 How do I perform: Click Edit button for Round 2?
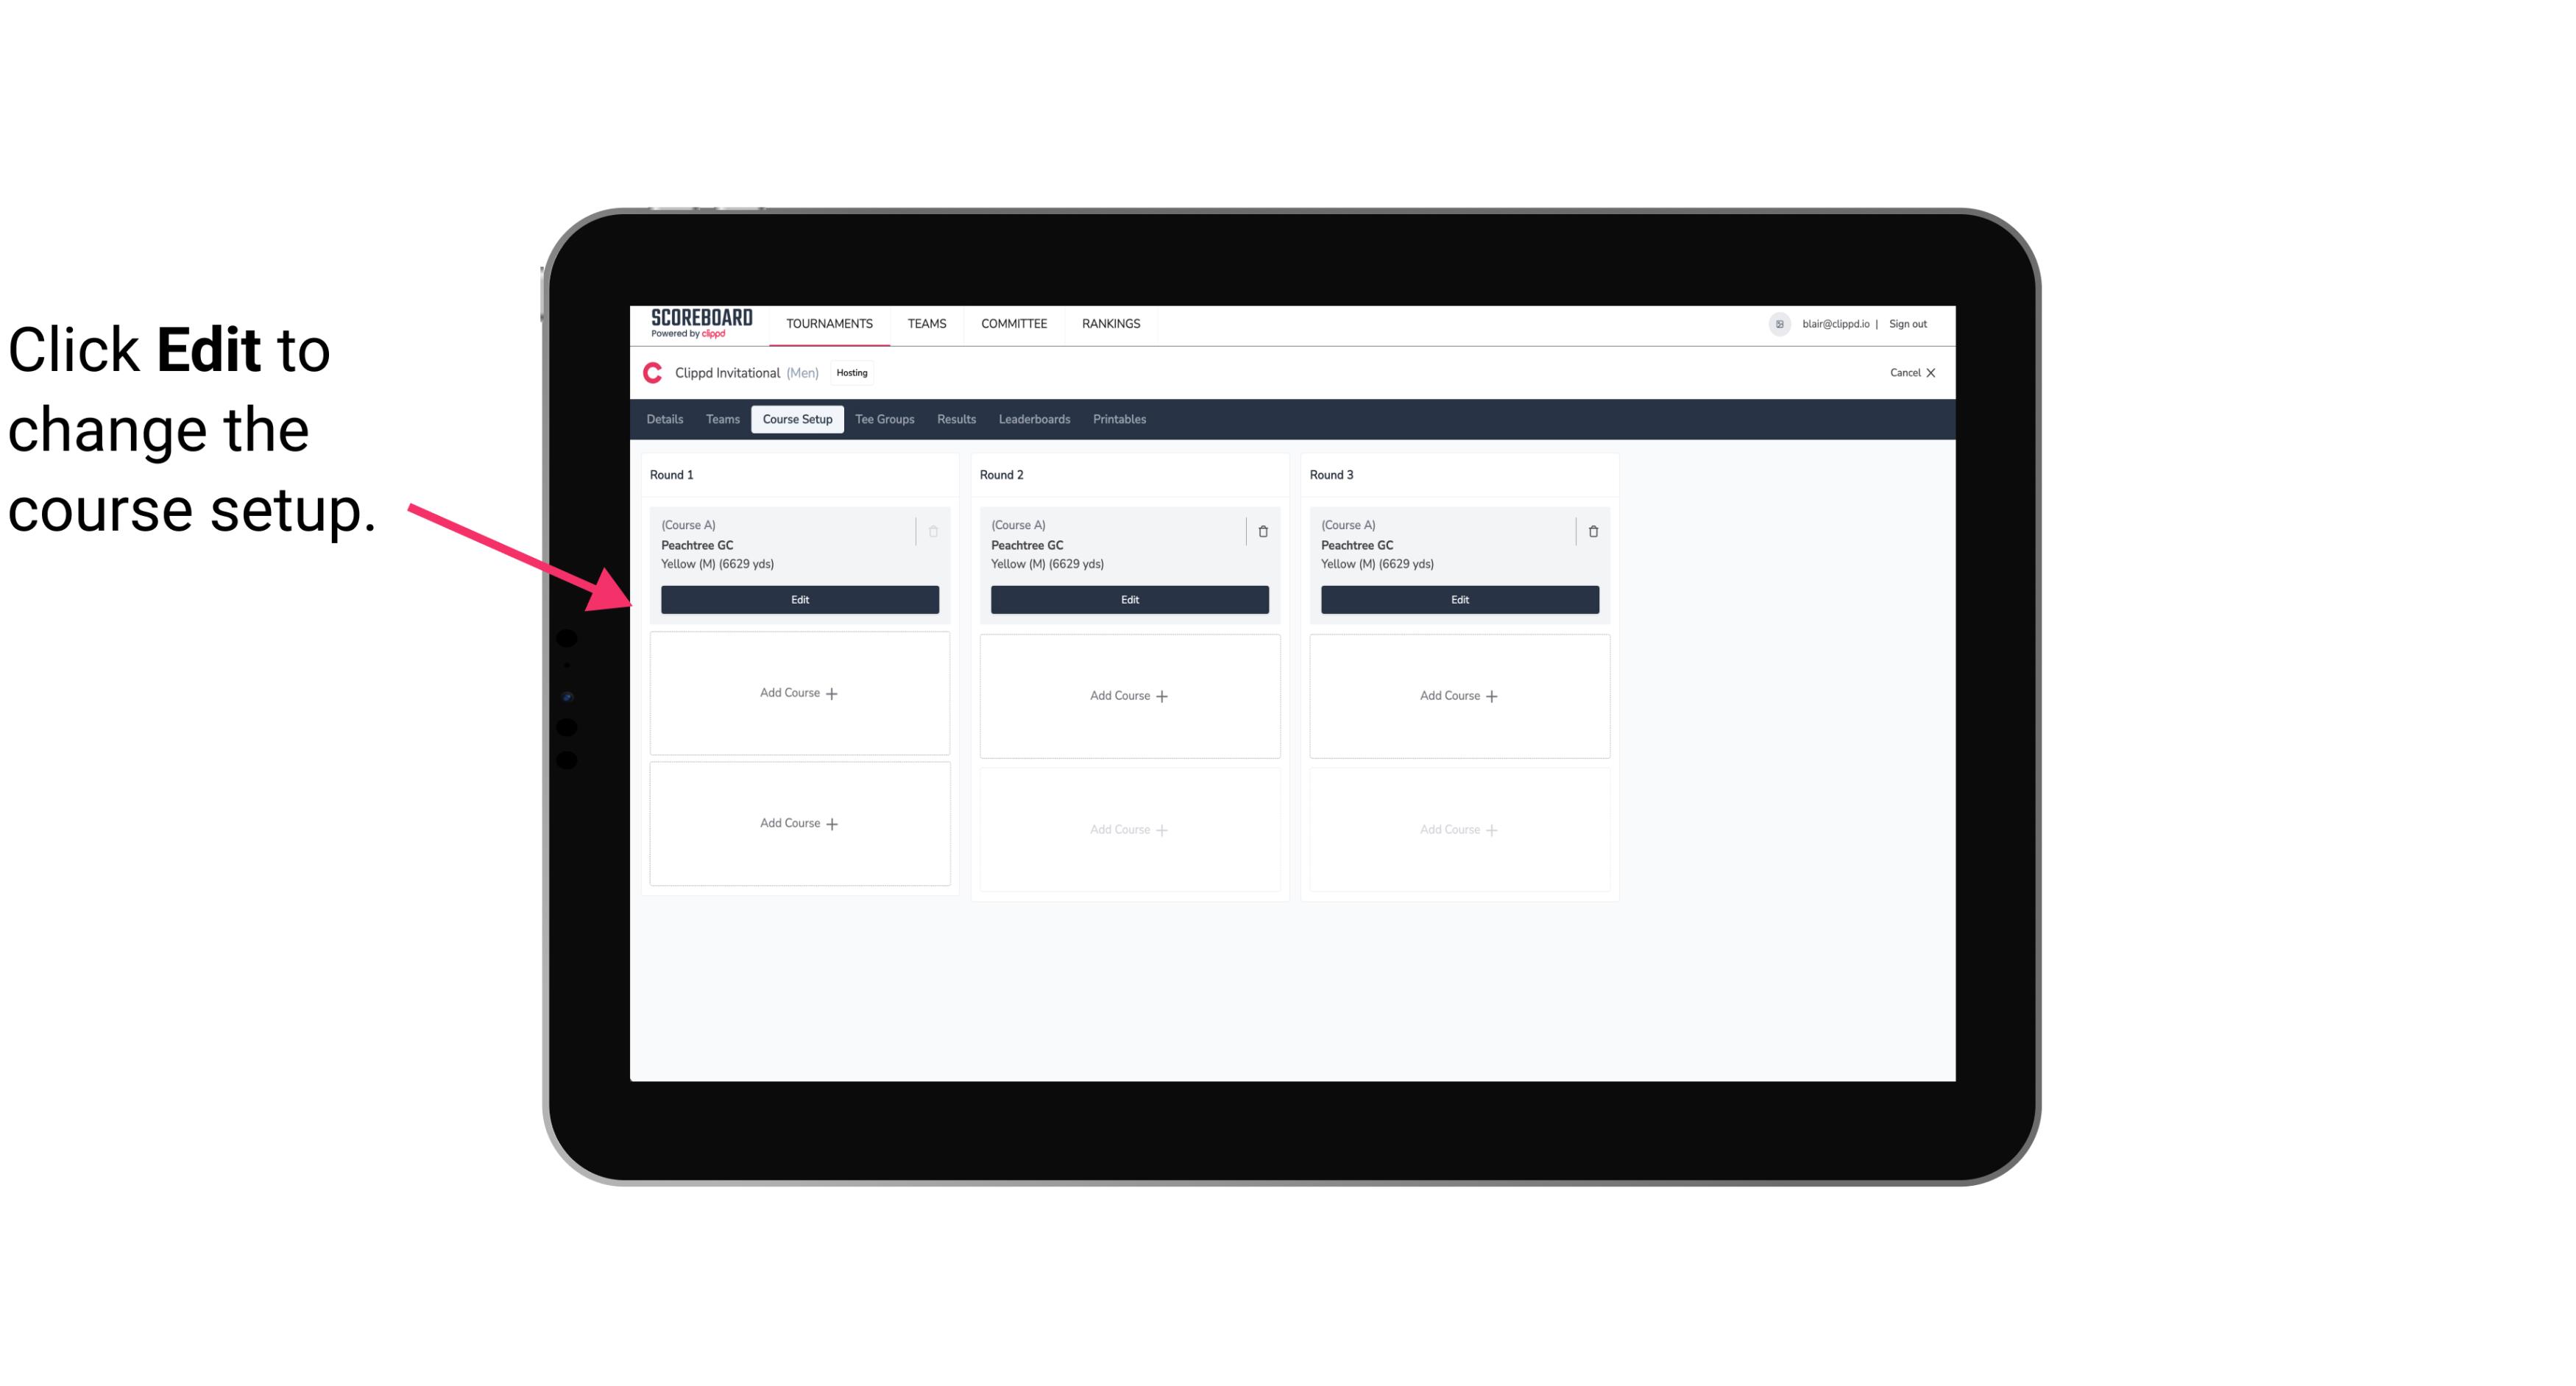(1129, 598)
